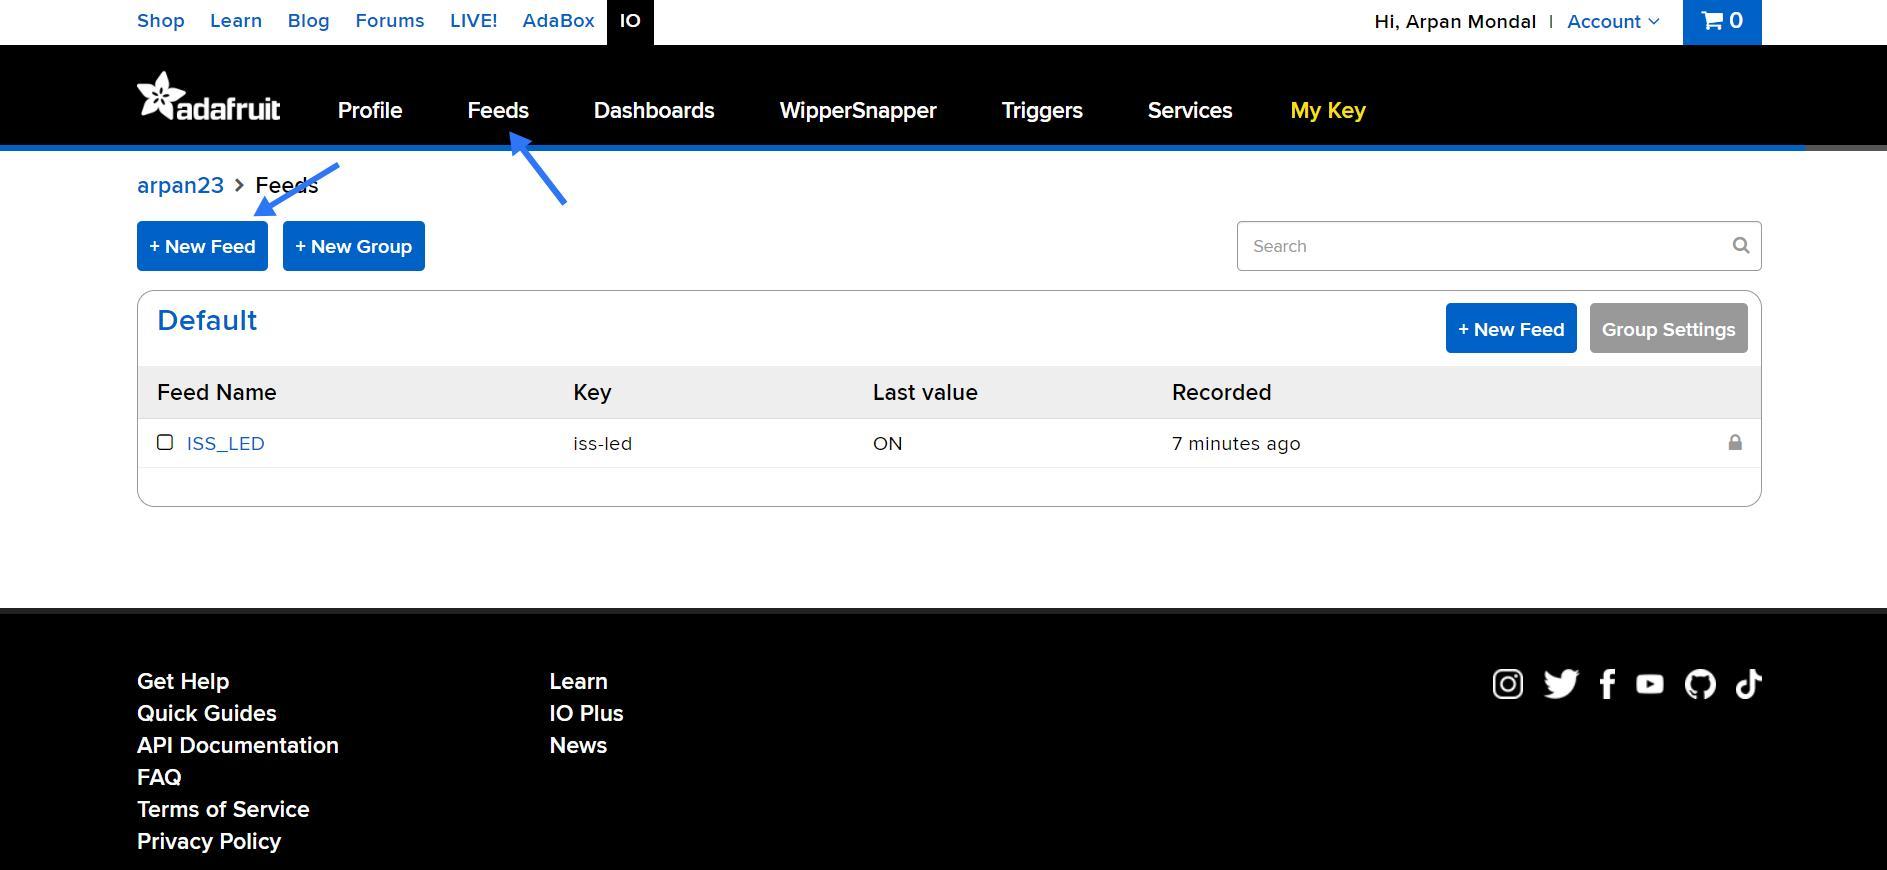This screenshot has width=1887, height=870.
Task: Click the Recorded column header
Action: (1222, 392)
